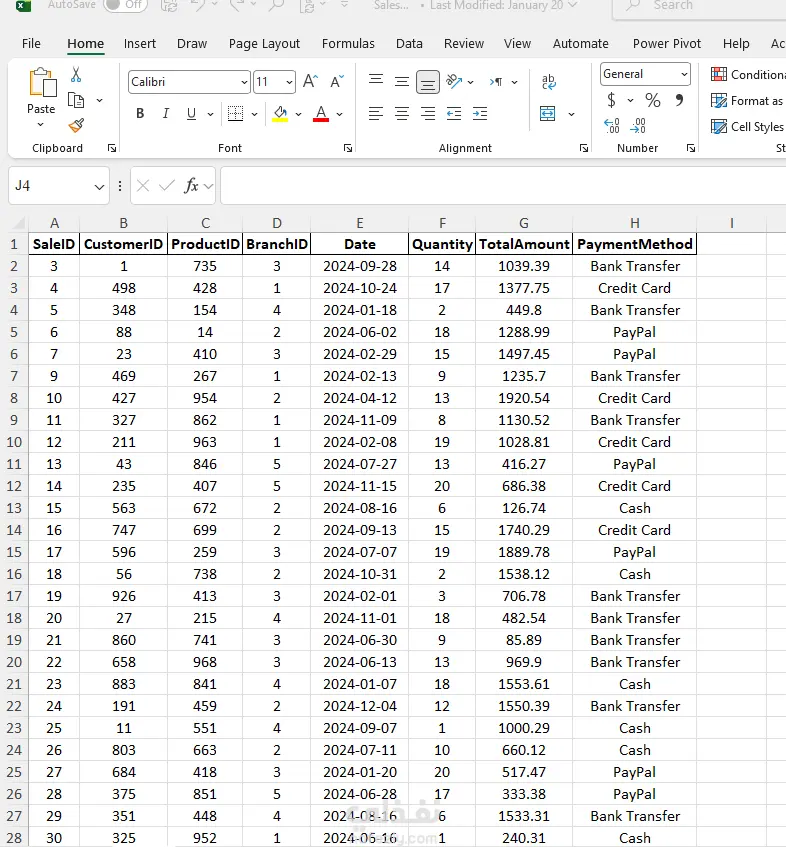Open the Calibri font name dropdown
The width and height of the screenshot is (786, 847).
point(244,82)
